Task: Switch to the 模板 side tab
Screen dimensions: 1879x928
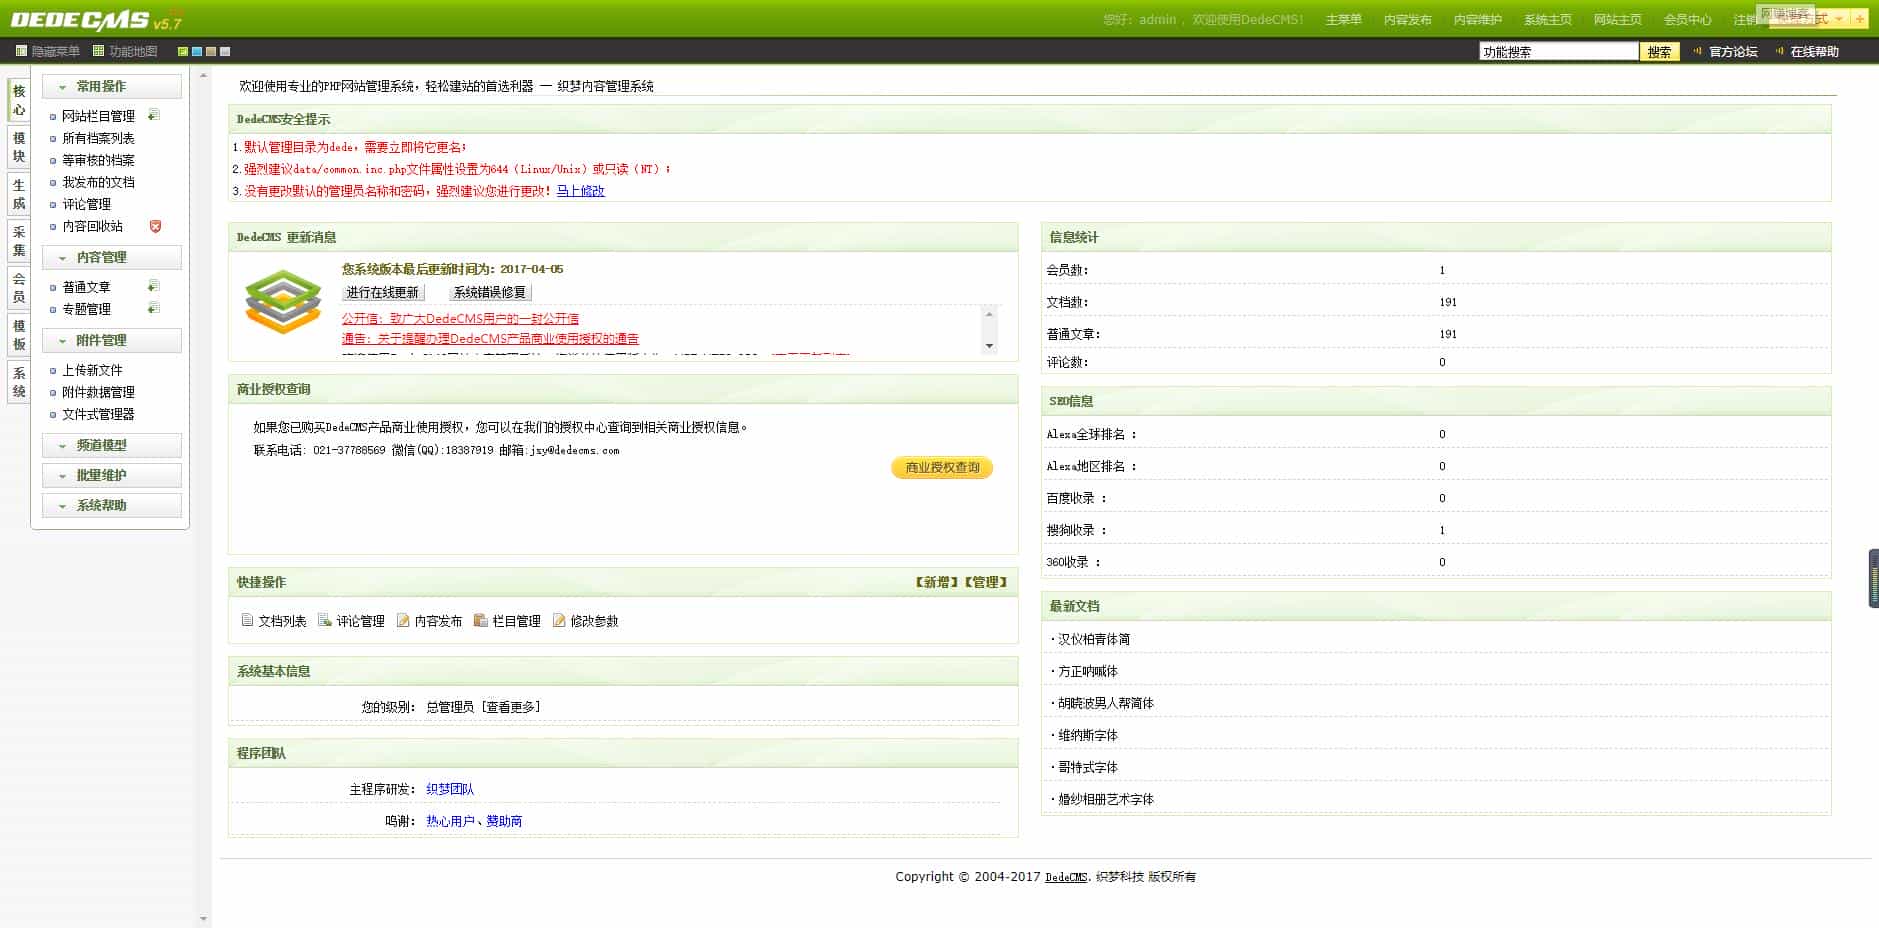Action: point(19,335)
